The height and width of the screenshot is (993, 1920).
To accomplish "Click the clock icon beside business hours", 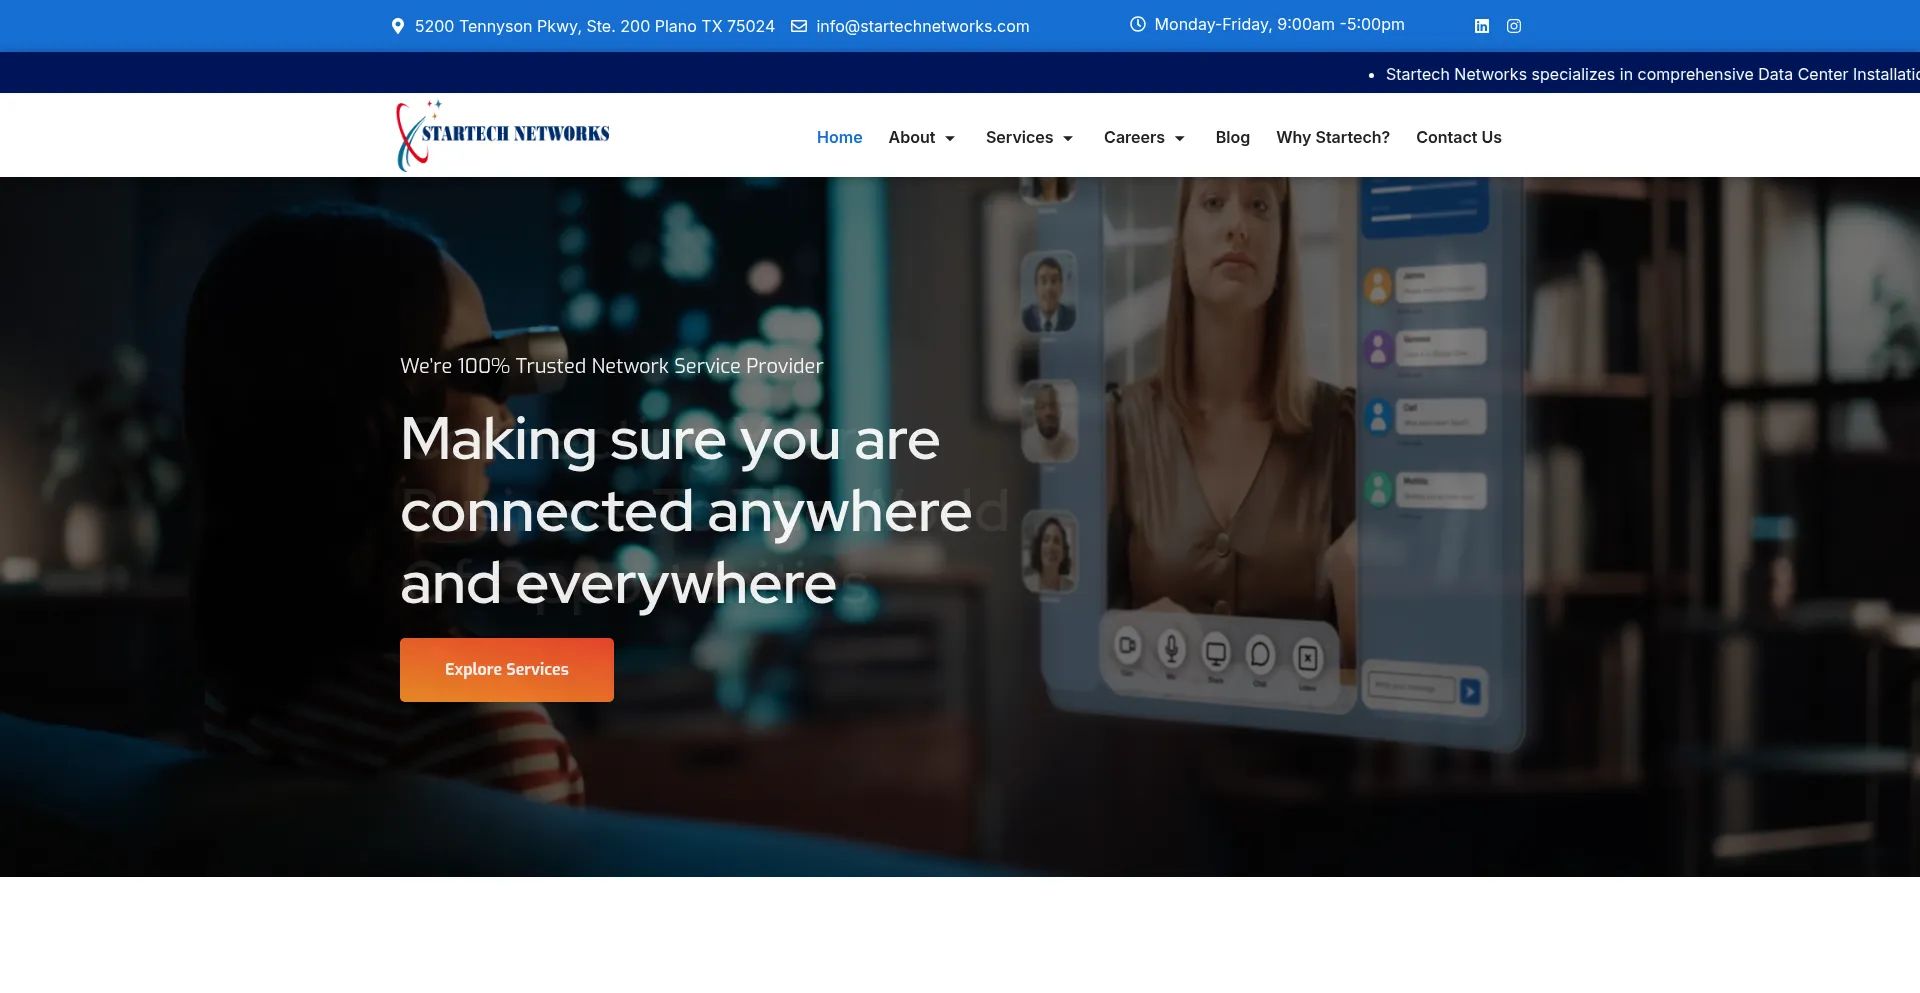I will click(x=1138, y=24).
